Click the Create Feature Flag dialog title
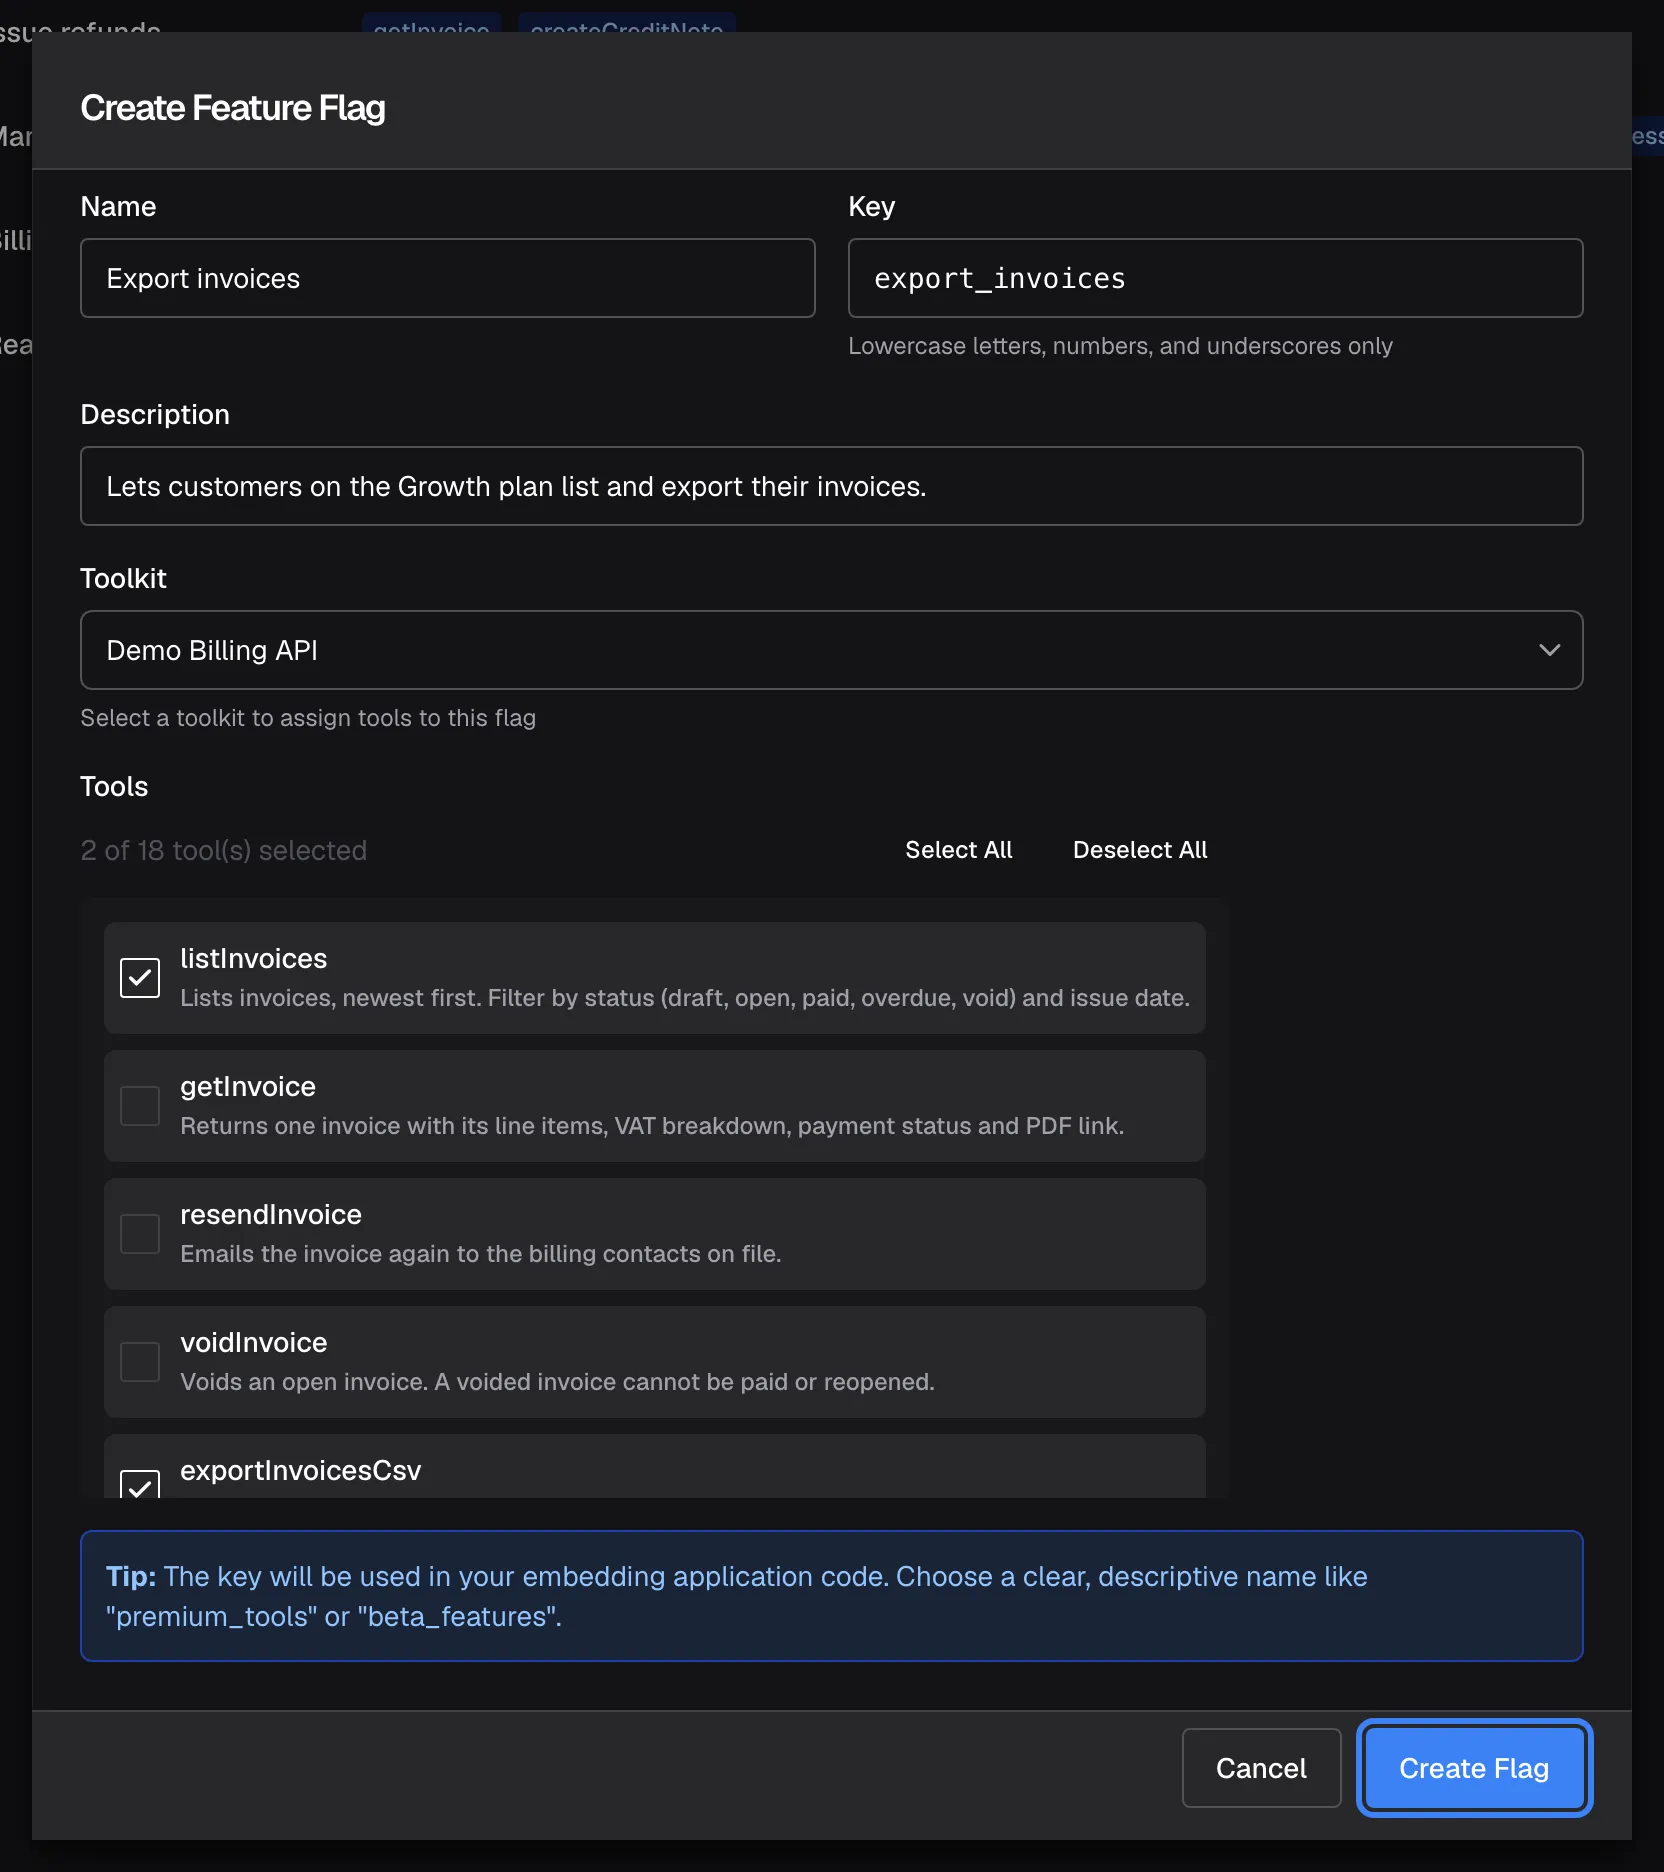The image size is (1664, 1872). pos(233,108)
